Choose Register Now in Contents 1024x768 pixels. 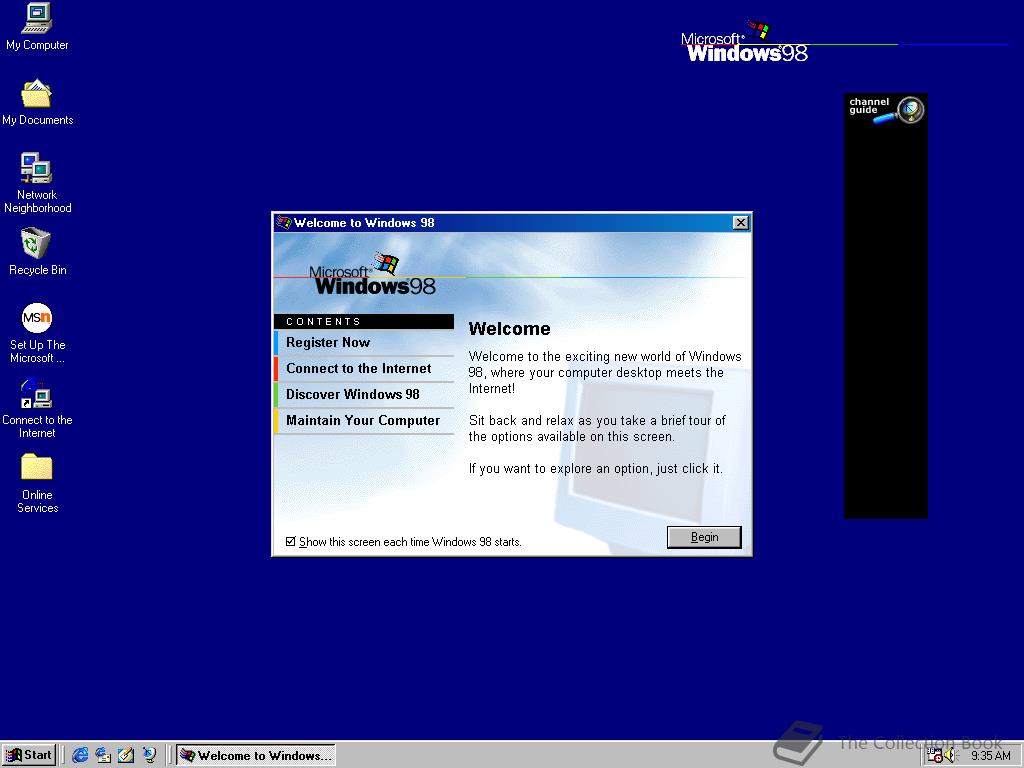click(x=364, y=342)
